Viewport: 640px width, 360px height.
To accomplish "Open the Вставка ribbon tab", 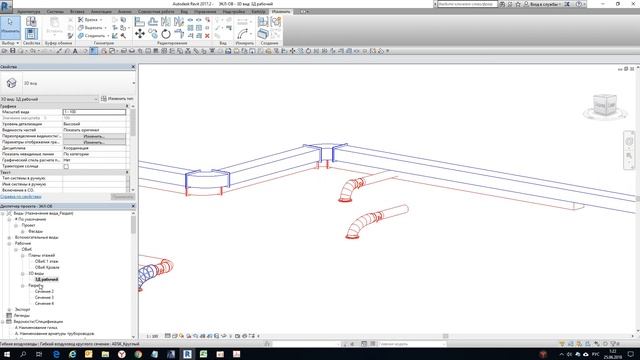I will point(78,12).
